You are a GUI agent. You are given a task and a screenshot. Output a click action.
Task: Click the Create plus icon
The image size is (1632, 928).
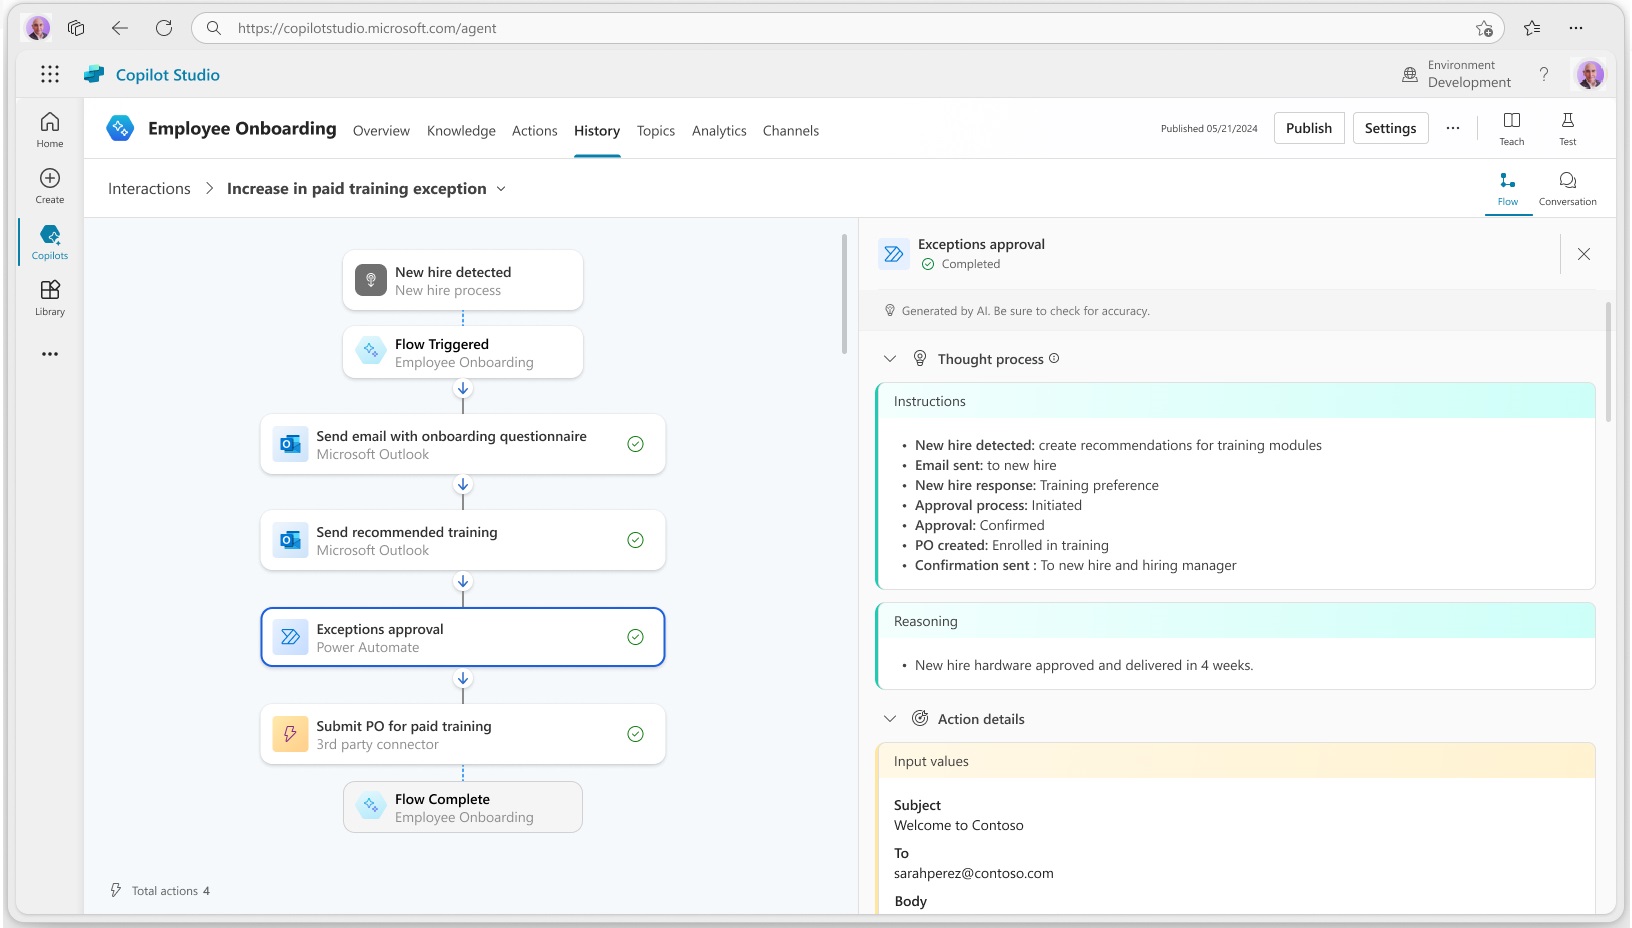click(50, 185)
